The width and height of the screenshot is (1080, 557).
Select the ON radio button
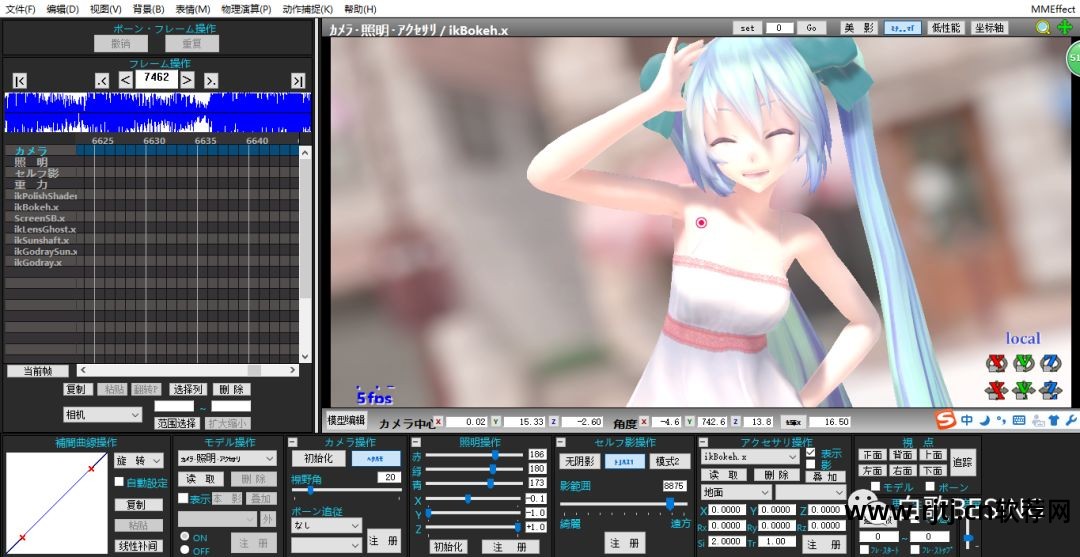[x=185, y=537]
